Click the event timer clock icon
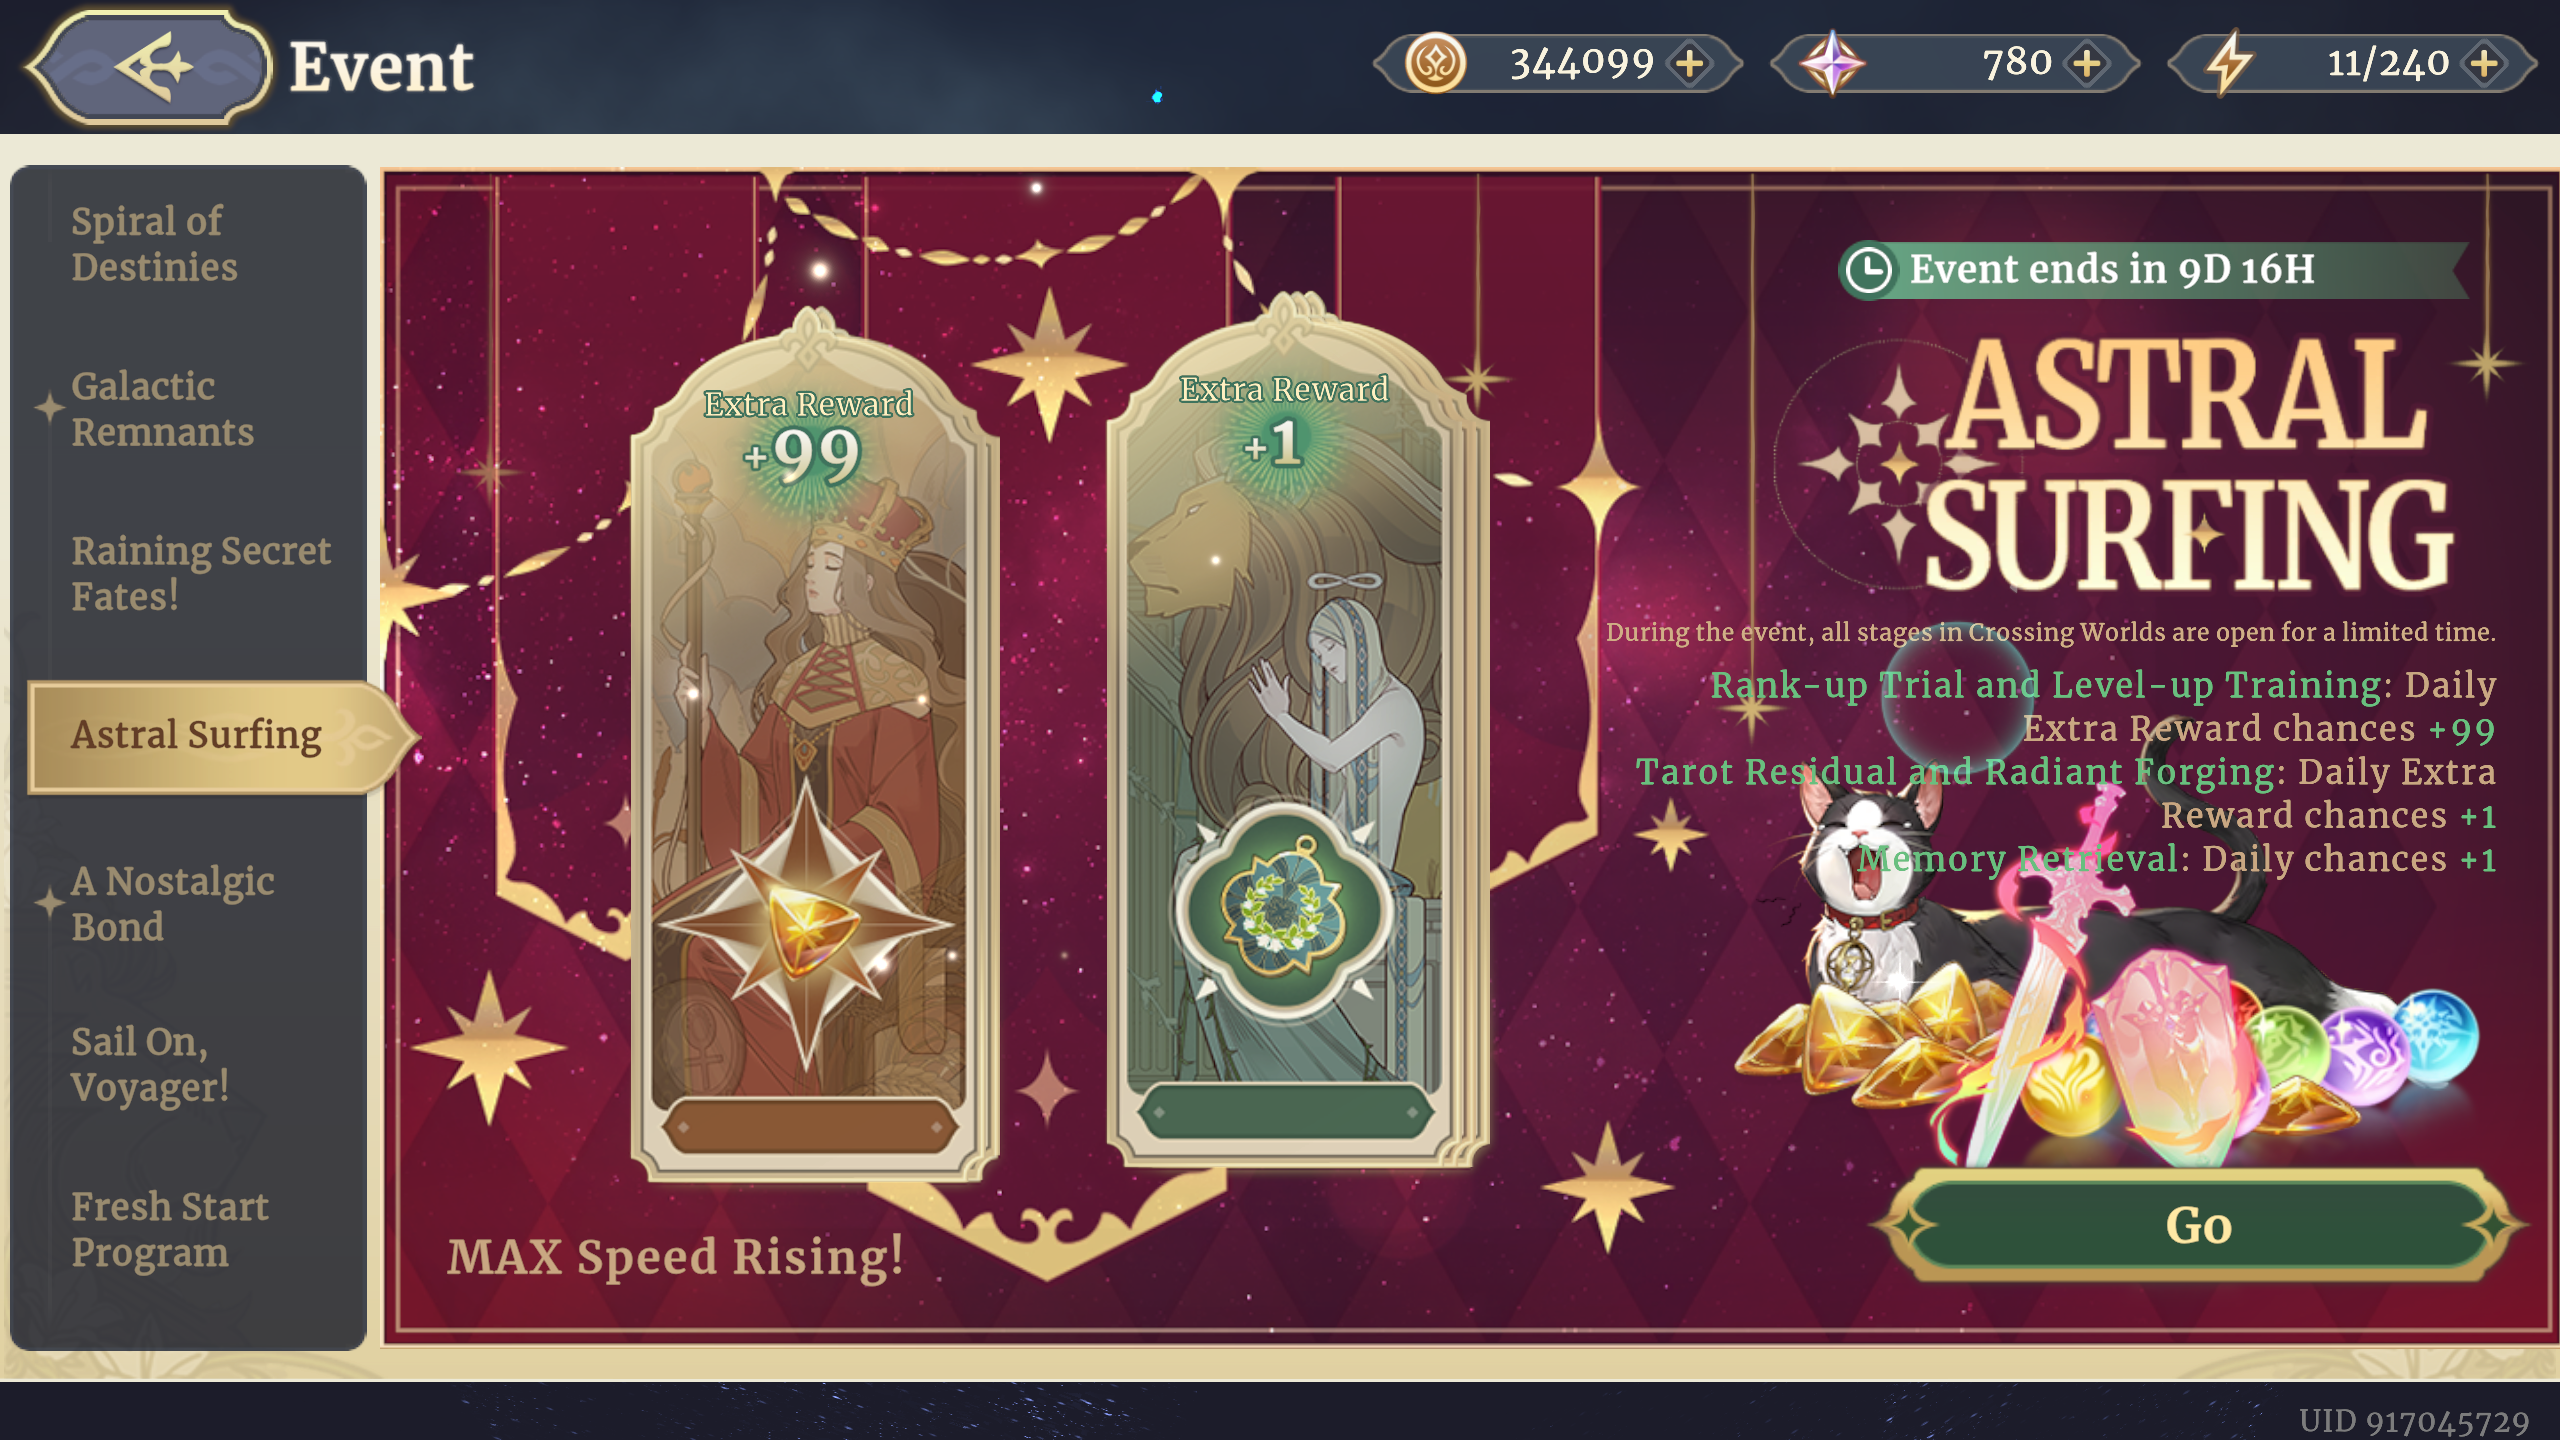Viewport: 2560px width, 1440px height. (1868, 270)
